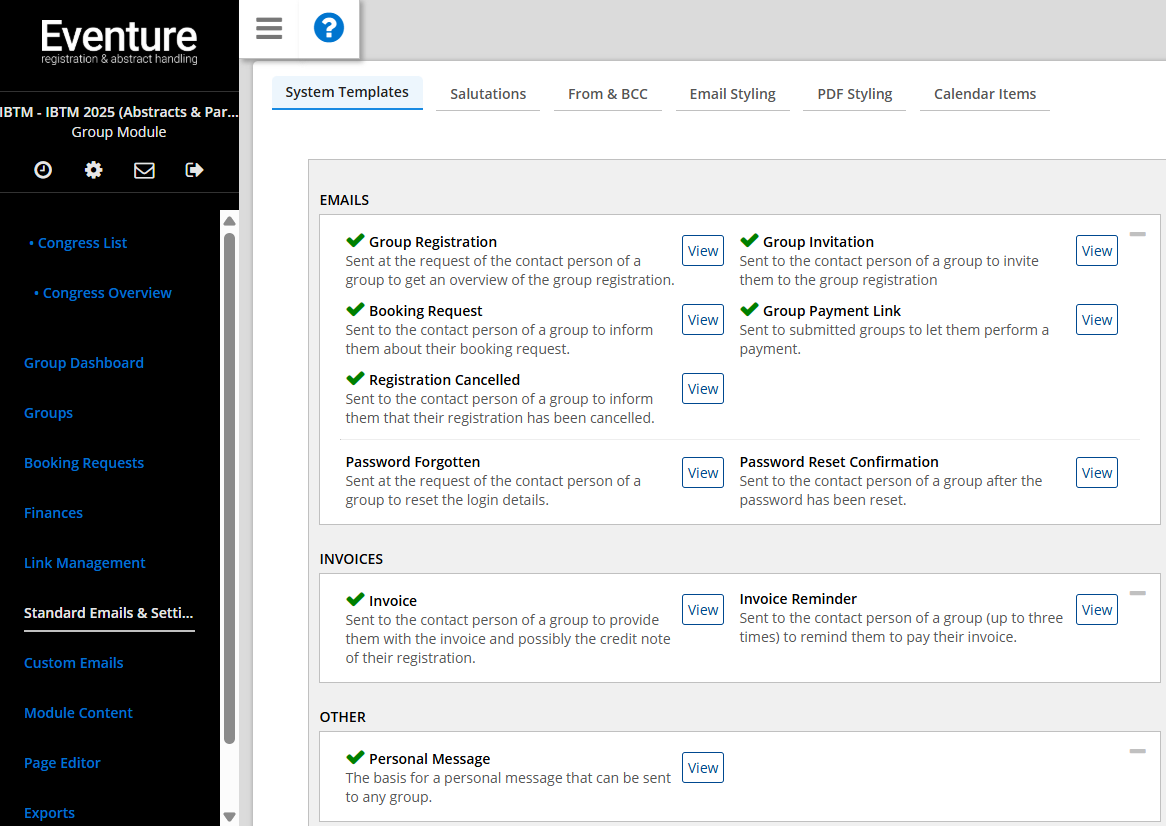The width and height of the screenshot is (1166, 826).
Task: Open the blue help question mark icon
Action: 329,28
